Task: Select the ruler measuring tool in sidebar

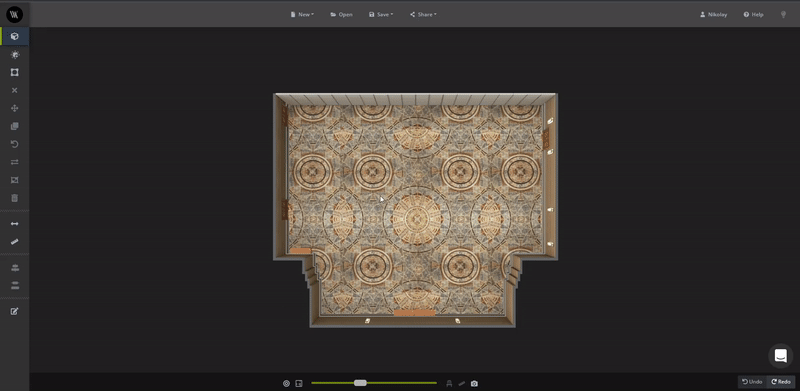Action: point(15,241)
